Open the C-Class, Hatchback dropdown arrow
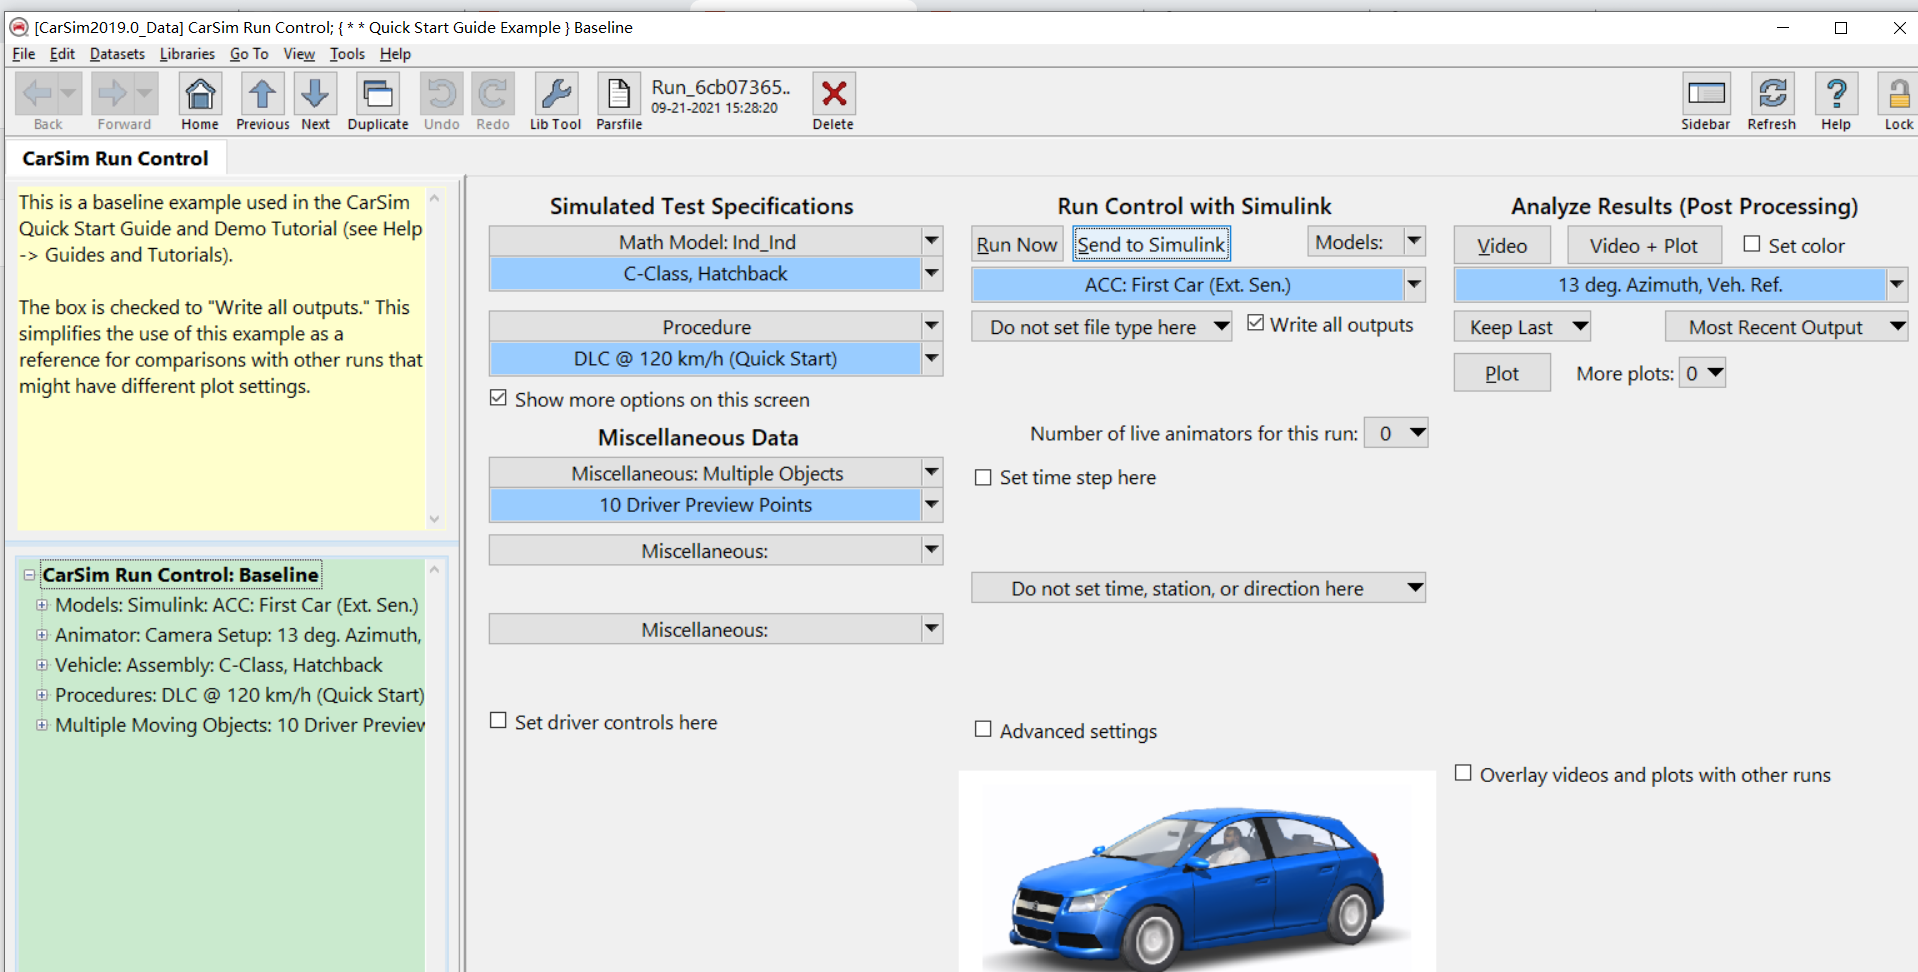This screenshot has height=972, width=1918. coord(931,273)
